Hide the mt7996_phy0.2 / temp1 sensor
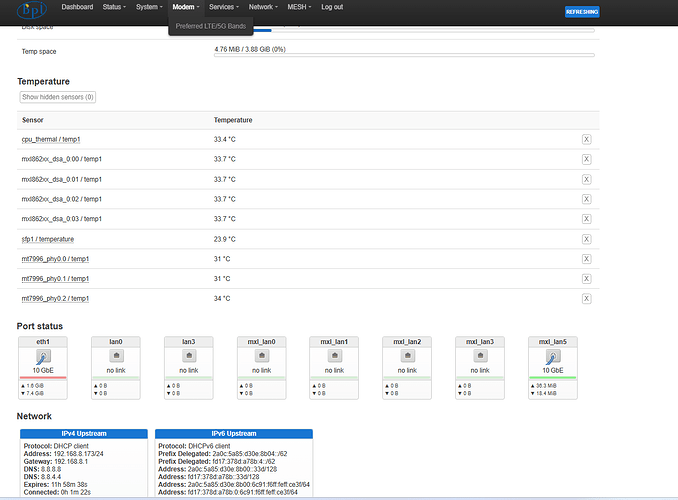Screen dimensions: 678x500 coord(586,298)
